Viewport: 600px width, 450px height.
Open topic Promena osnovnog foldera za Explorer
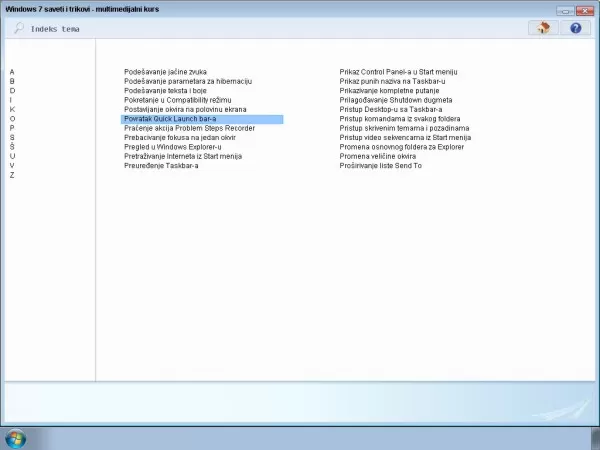pyautogui.click(x=401, y=147)
